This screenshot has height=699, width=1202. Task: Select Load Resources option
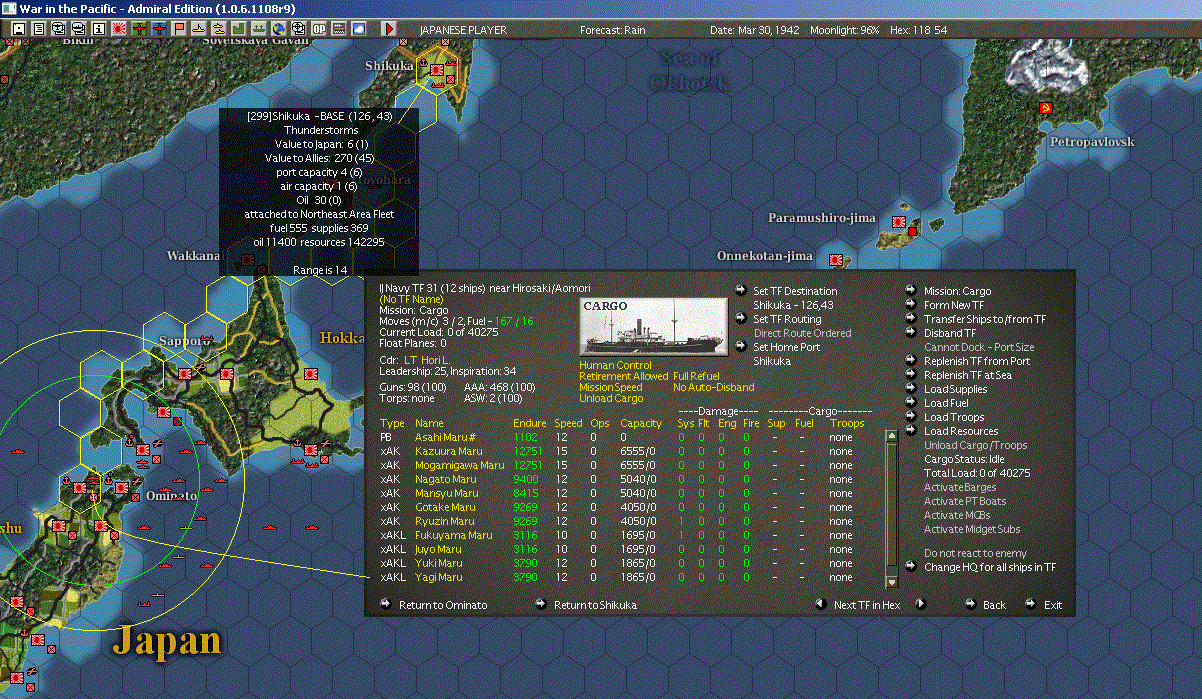click(961, 431)
